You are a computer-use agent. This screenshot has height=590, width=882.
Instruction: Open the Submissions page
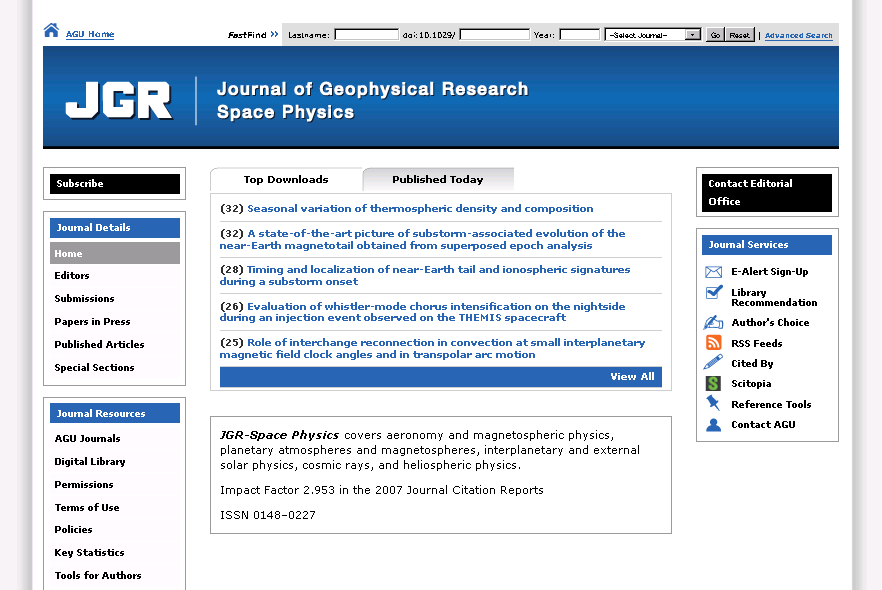click(84, 299)
